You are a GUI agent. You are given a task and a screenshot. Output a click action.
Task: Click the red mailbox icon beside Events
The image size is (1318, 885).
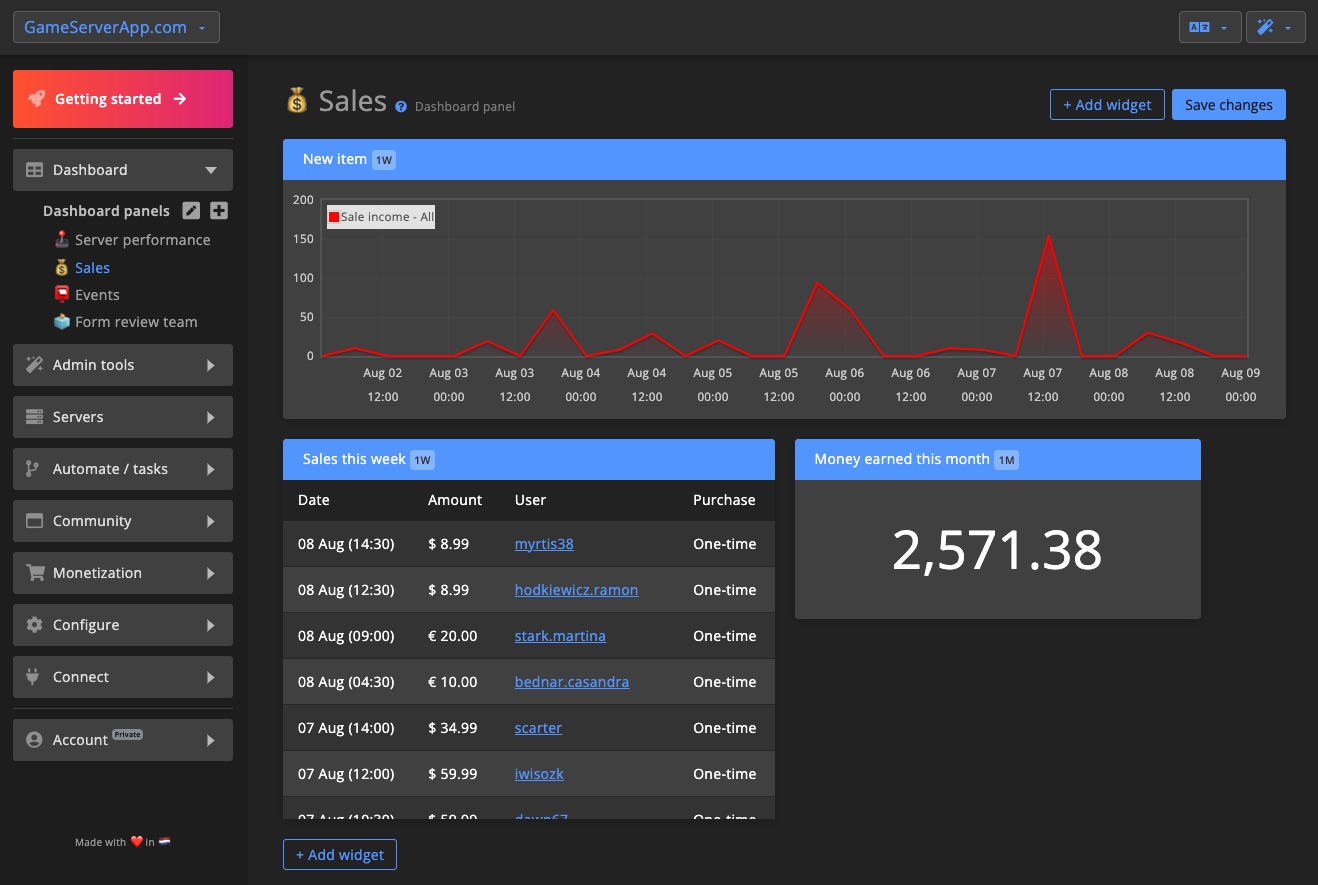click(x=62, y=294)
